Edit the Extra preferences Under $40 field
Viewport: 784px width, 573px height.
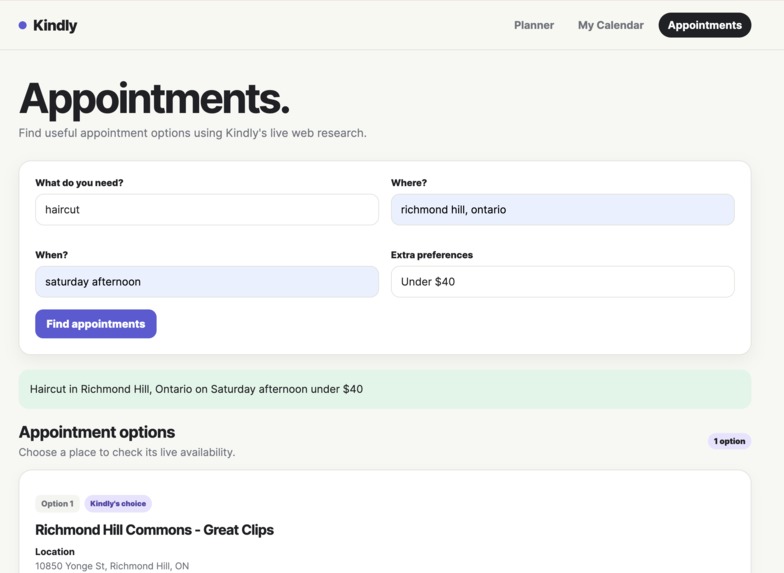(562, 282)
